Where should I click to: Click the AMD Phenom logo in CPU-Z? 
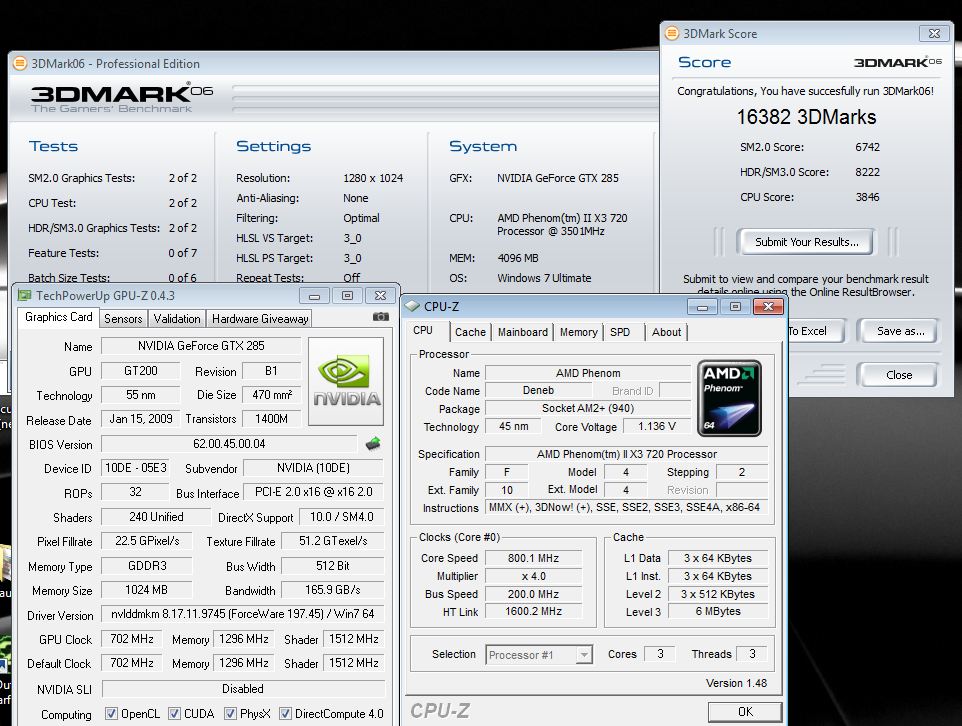click(729, 398)
